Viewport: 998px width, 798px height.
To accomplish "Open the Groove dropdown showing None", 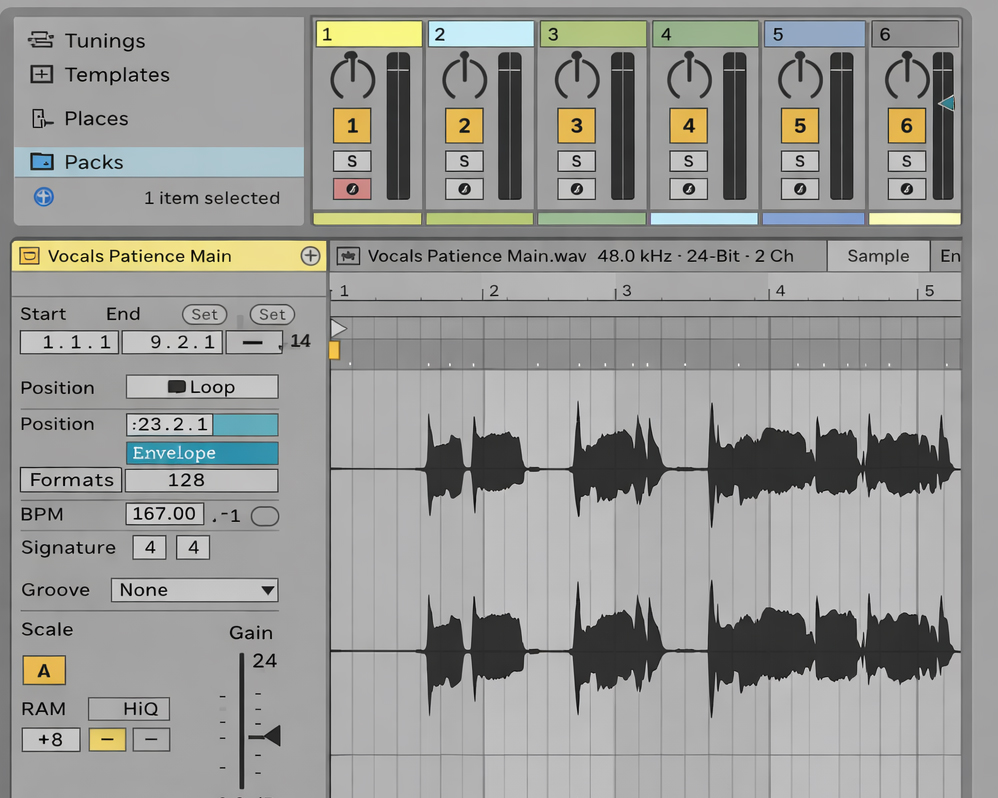I will [195, 590].
